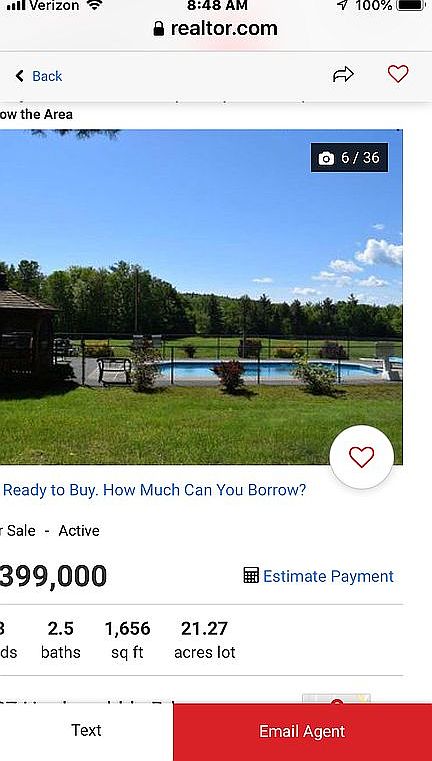Toggle favorite with round heart button on photo
The image size is (432, 761).
point(362,457)
